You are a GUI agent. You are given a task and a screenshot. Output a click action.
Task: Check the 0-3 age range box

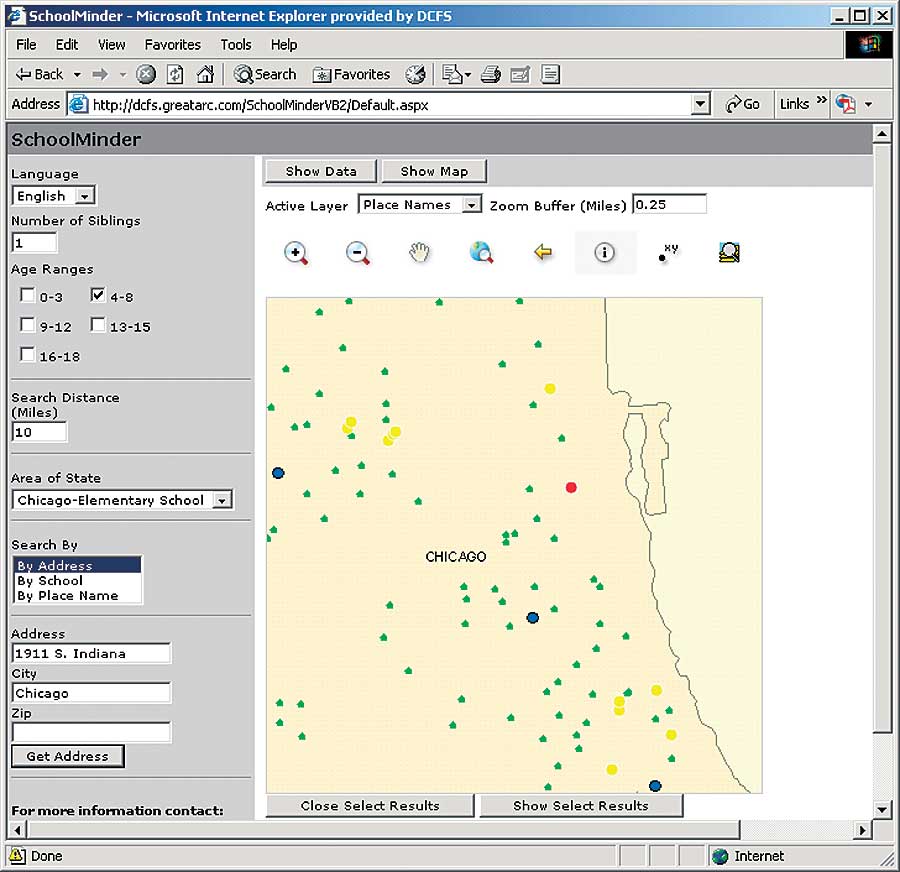pos(28,295)
